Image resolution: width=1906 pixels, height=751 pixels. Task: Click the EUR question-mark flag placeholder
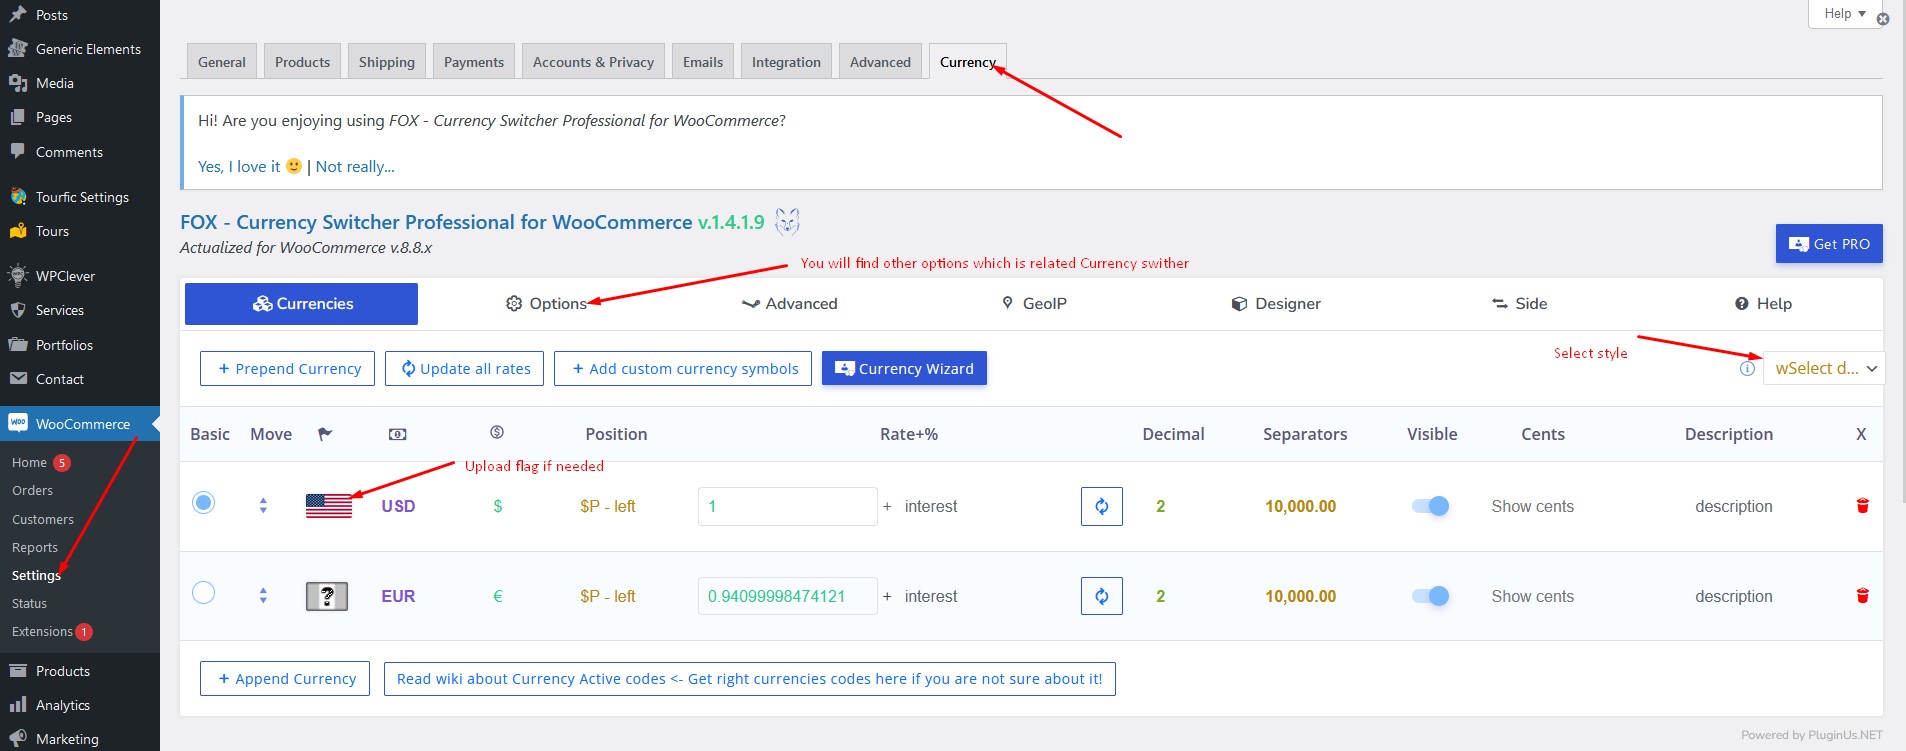click(x=326, y=596)
